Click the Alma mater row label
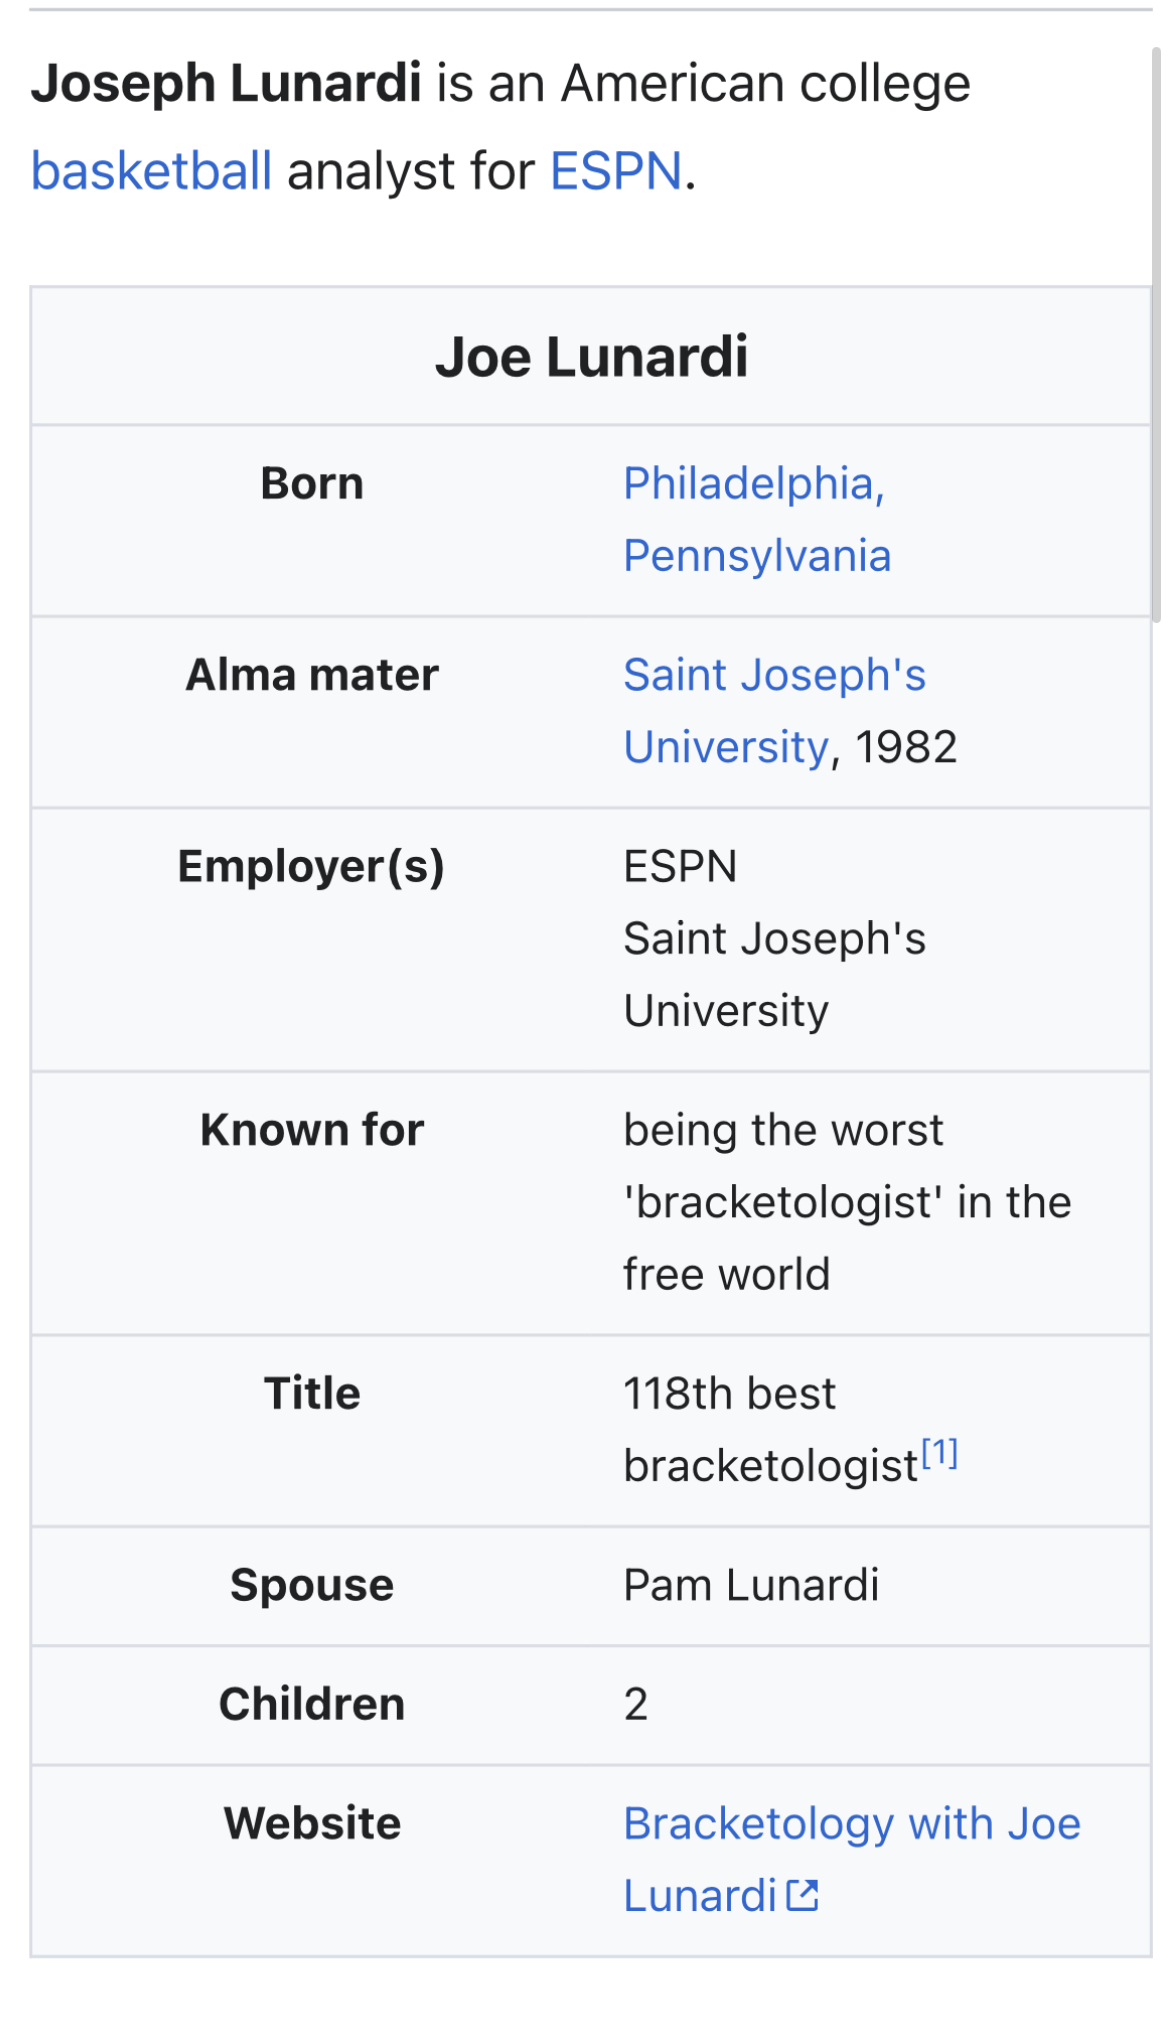The height and width of the screenshot is (2040, 1170). (312, 676)
